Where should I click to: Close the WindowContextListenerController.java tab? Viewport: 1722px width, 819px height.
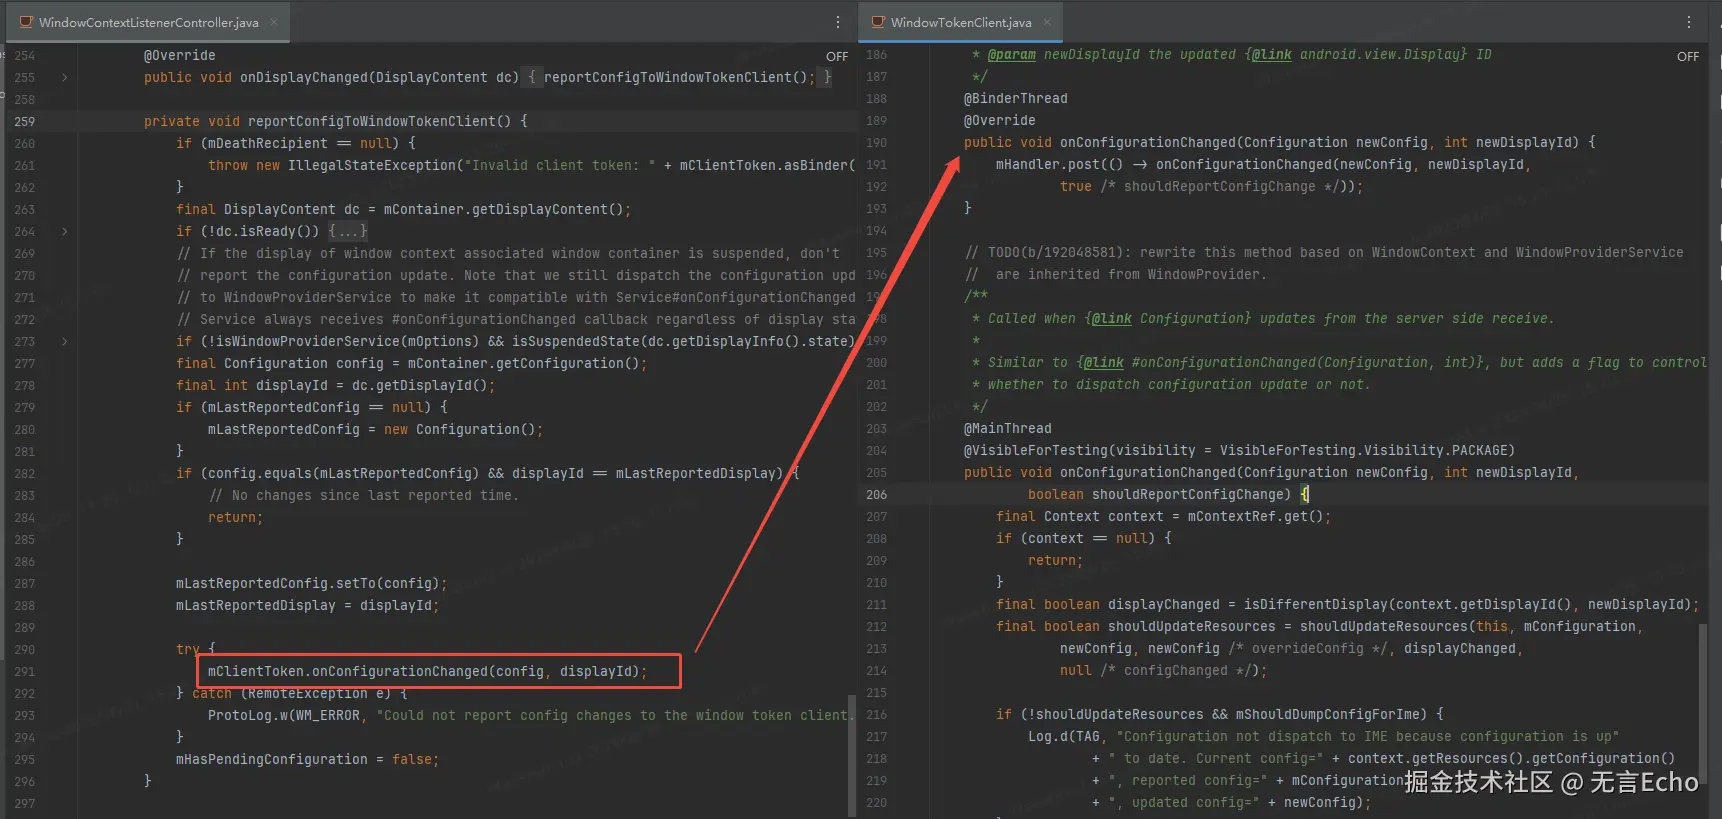[x=274, y=22]
